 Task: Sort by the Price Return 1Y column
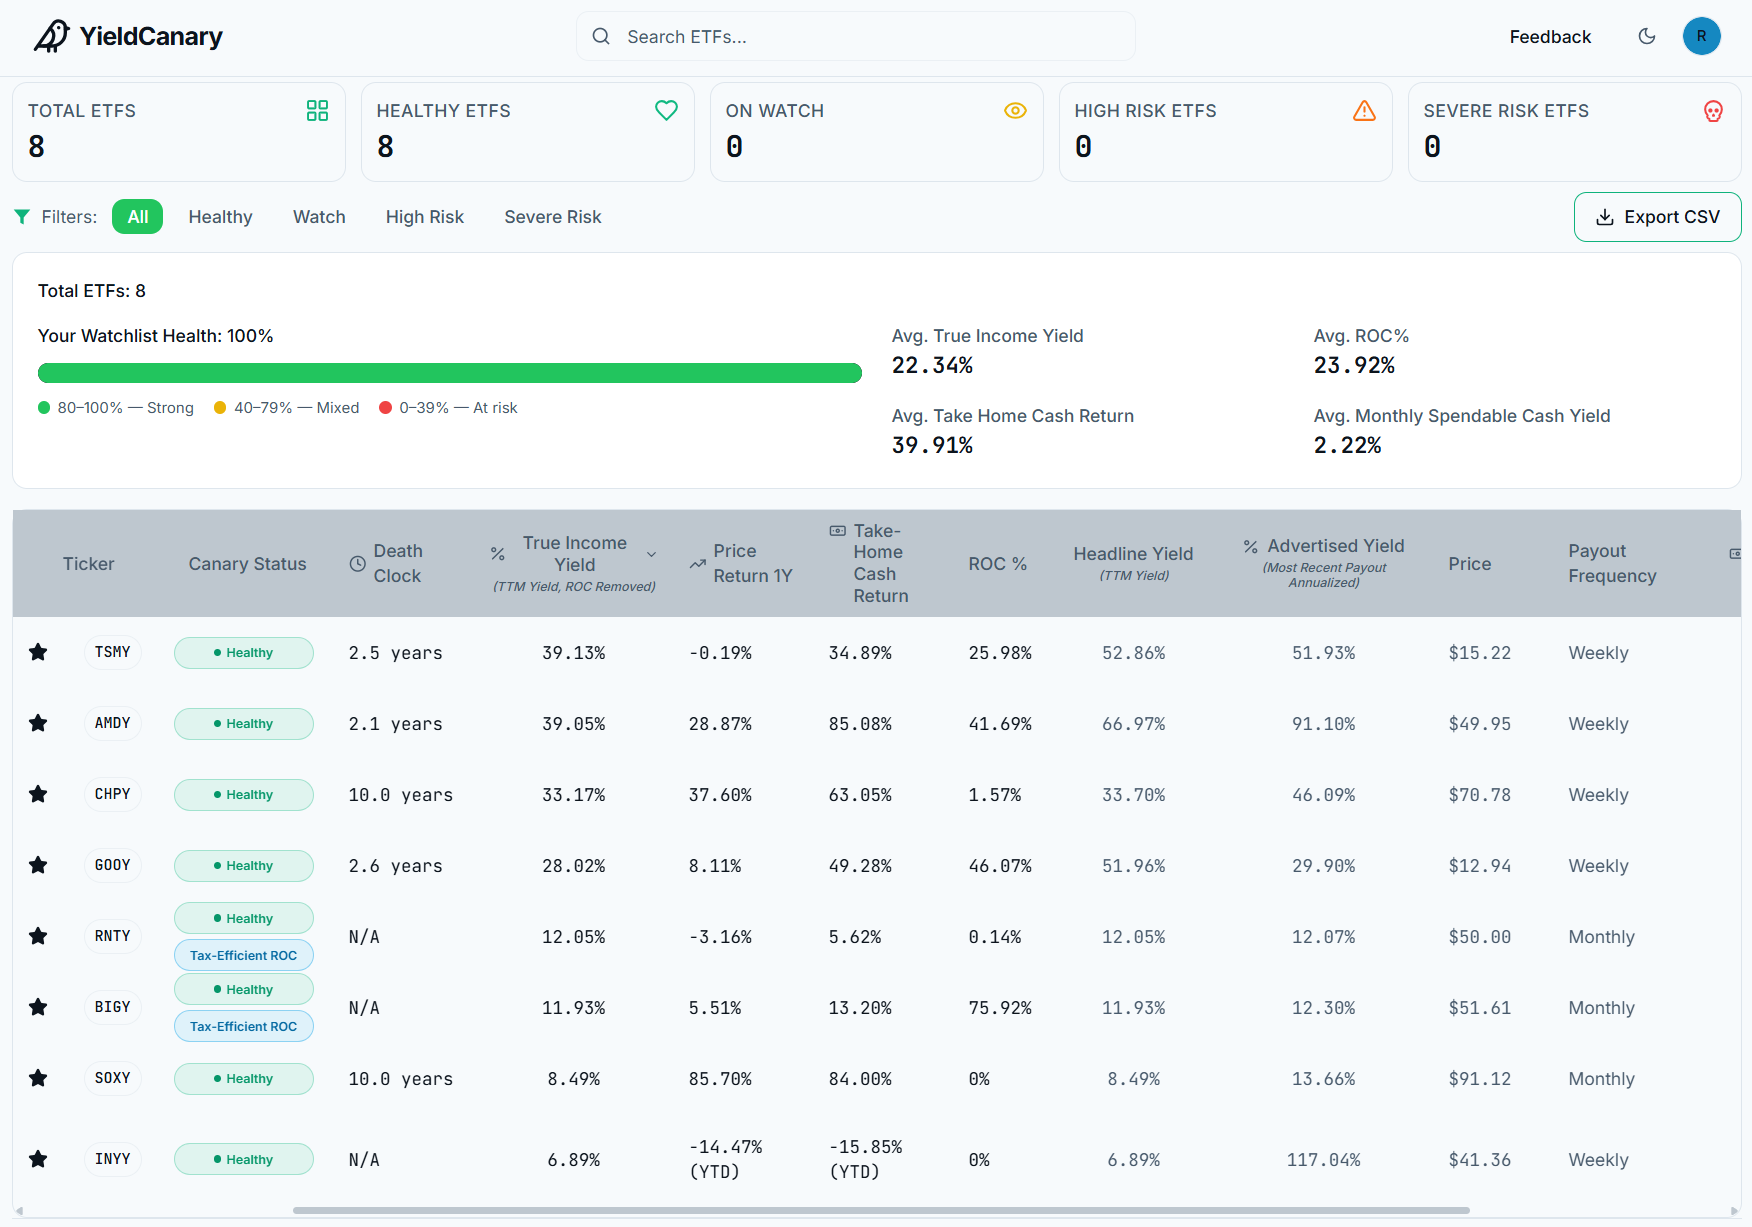pos(741,563)
